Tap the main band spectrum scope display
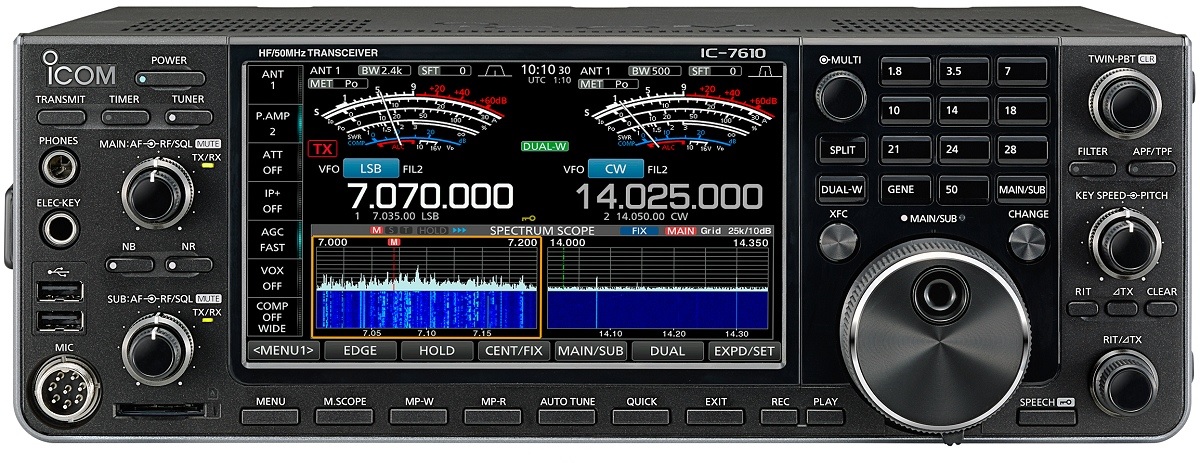Image resolution: width=1200 pixels, height=463 pixels. click(427, 288)
